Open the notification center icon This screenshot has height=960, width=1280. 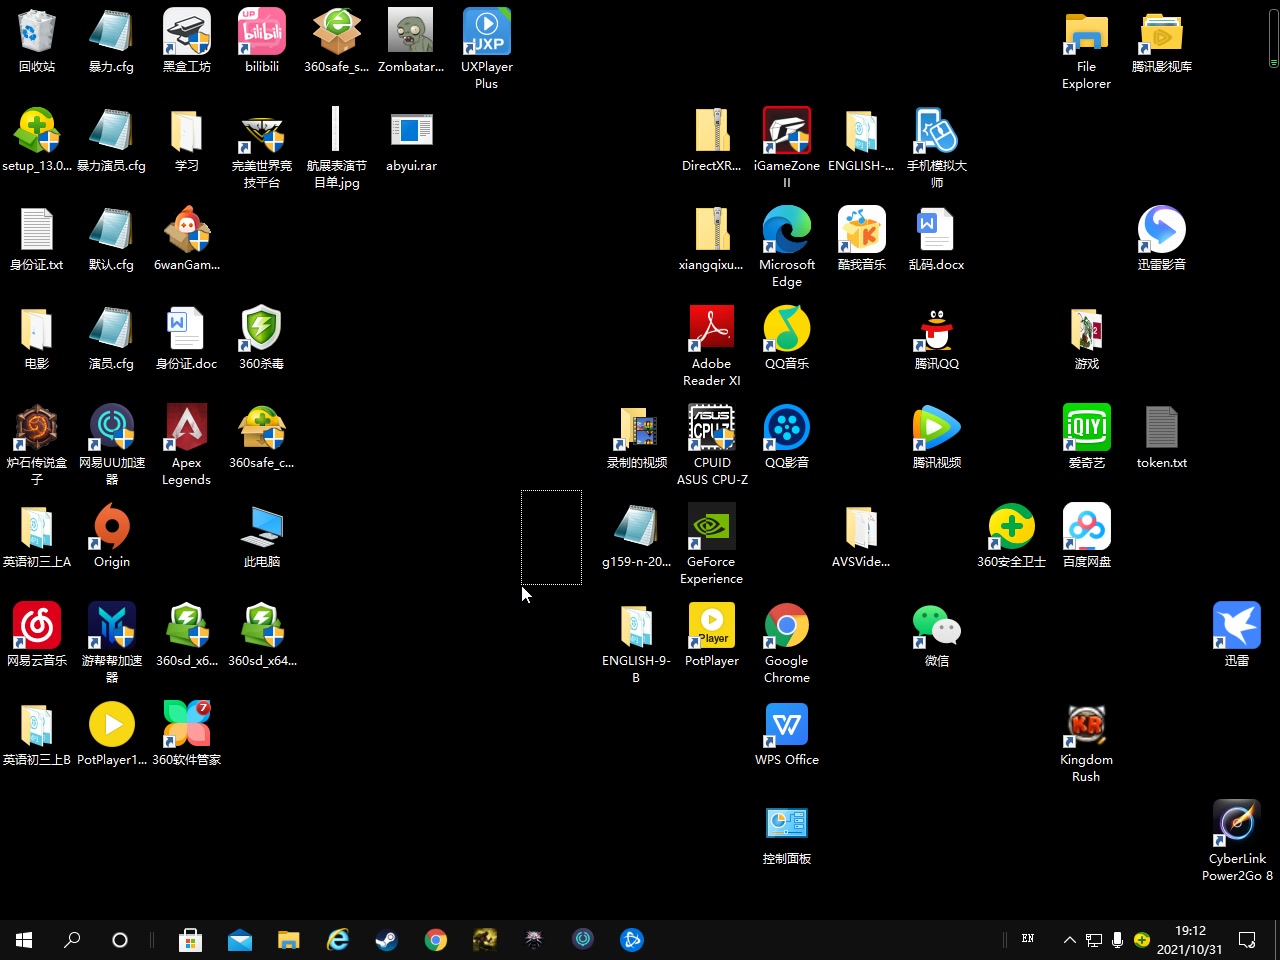click(x=1248, y=940)
